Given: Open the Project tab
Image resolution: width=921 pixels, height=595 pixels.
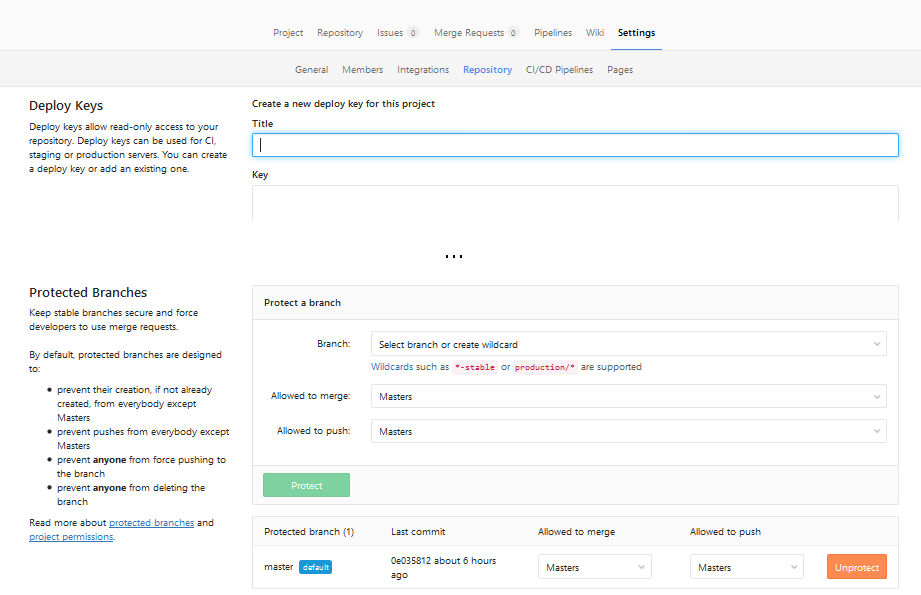Looking at the screenshot, I should point(288,33).
